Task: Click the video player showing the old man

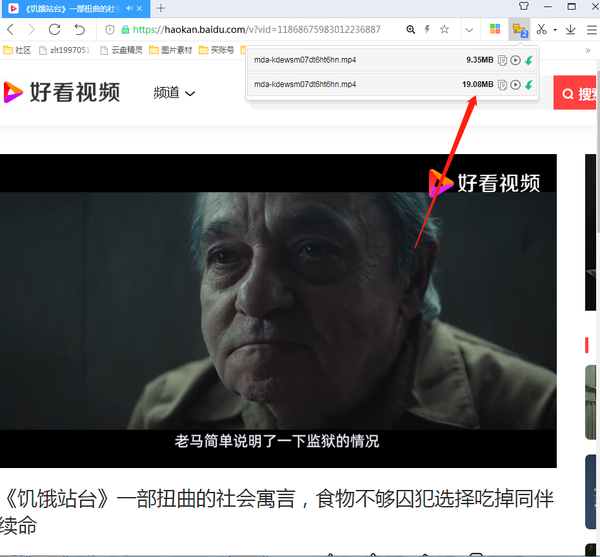Action: pos(278,311)
